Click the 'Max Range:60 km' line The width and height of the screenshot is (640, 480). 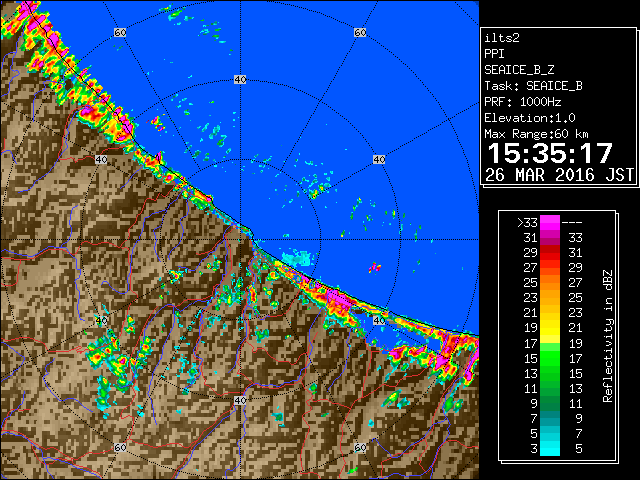pos(536,134)
